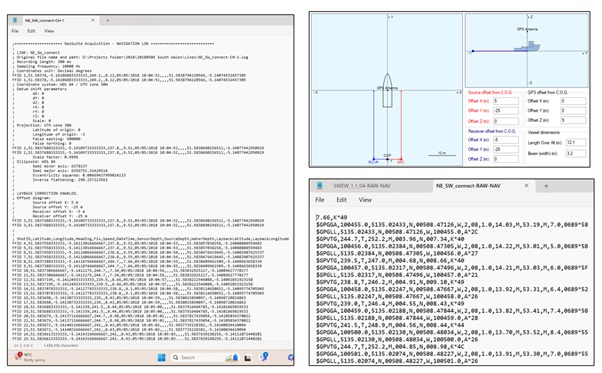Open Microsoft Teams from the taskbar
Viewport: 602px width, 373px height.
coord(264,357)
